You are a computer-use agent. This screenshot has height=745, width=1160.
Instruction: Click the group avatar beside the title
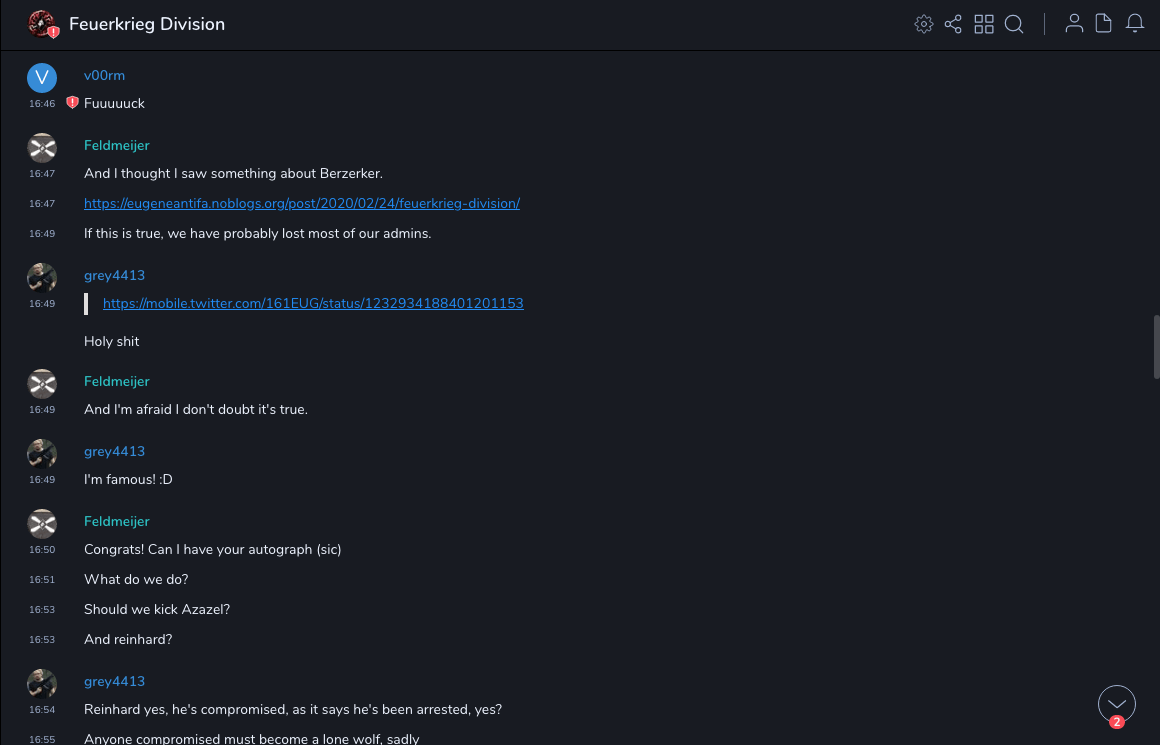pyautogui.click(x=42, y=24)
